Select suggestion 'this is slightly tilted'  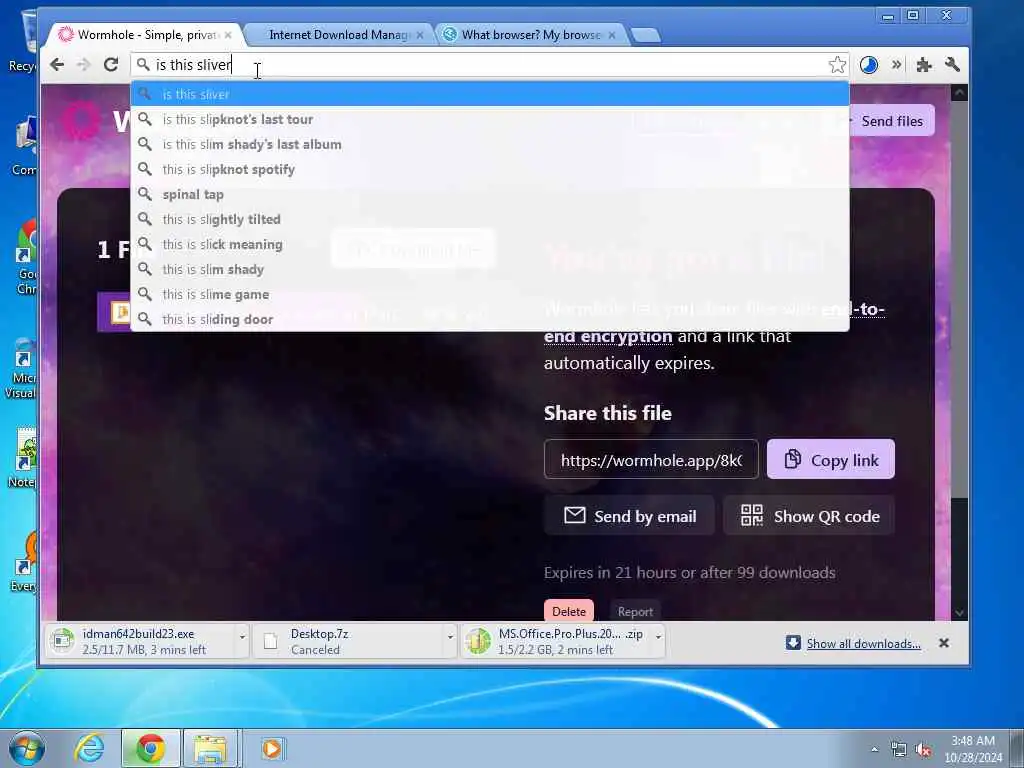point(490,219)
